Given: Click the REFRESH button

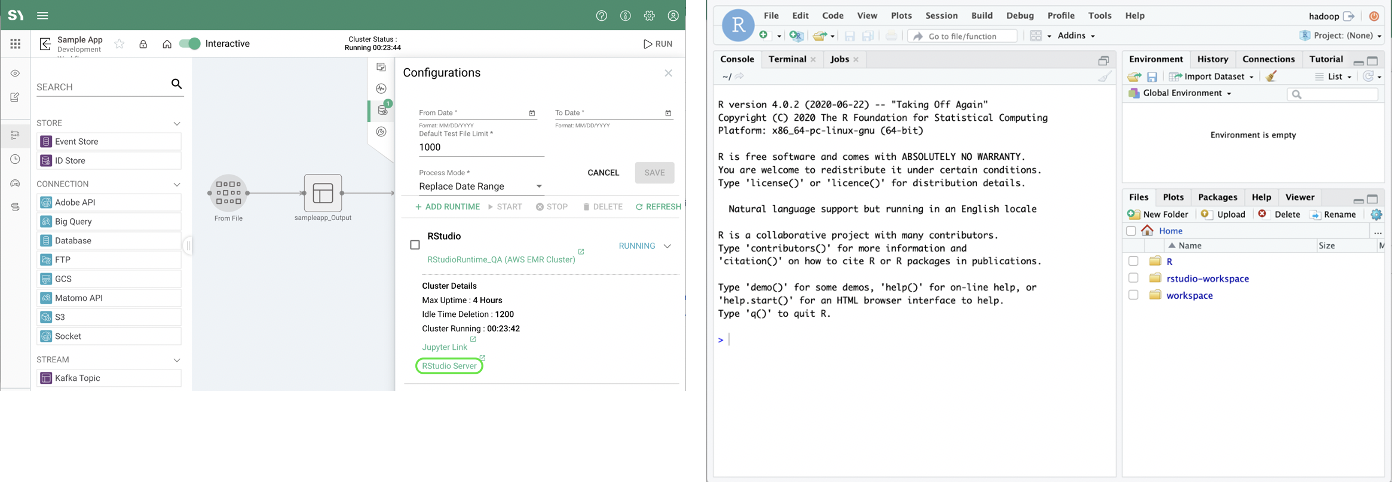Looking at the screenshot, I should 658,207.
